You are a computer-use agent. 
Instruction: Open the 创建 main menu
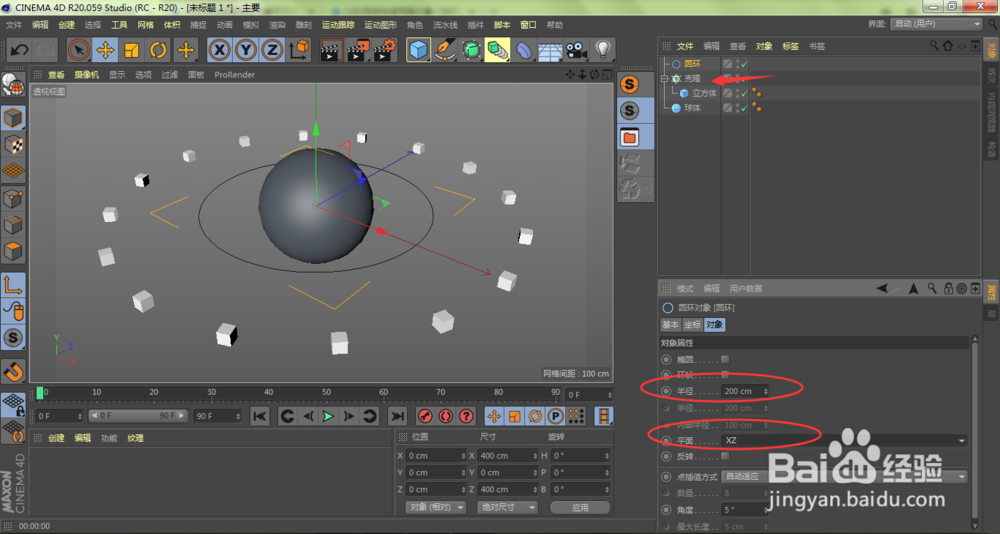(66, 25)
